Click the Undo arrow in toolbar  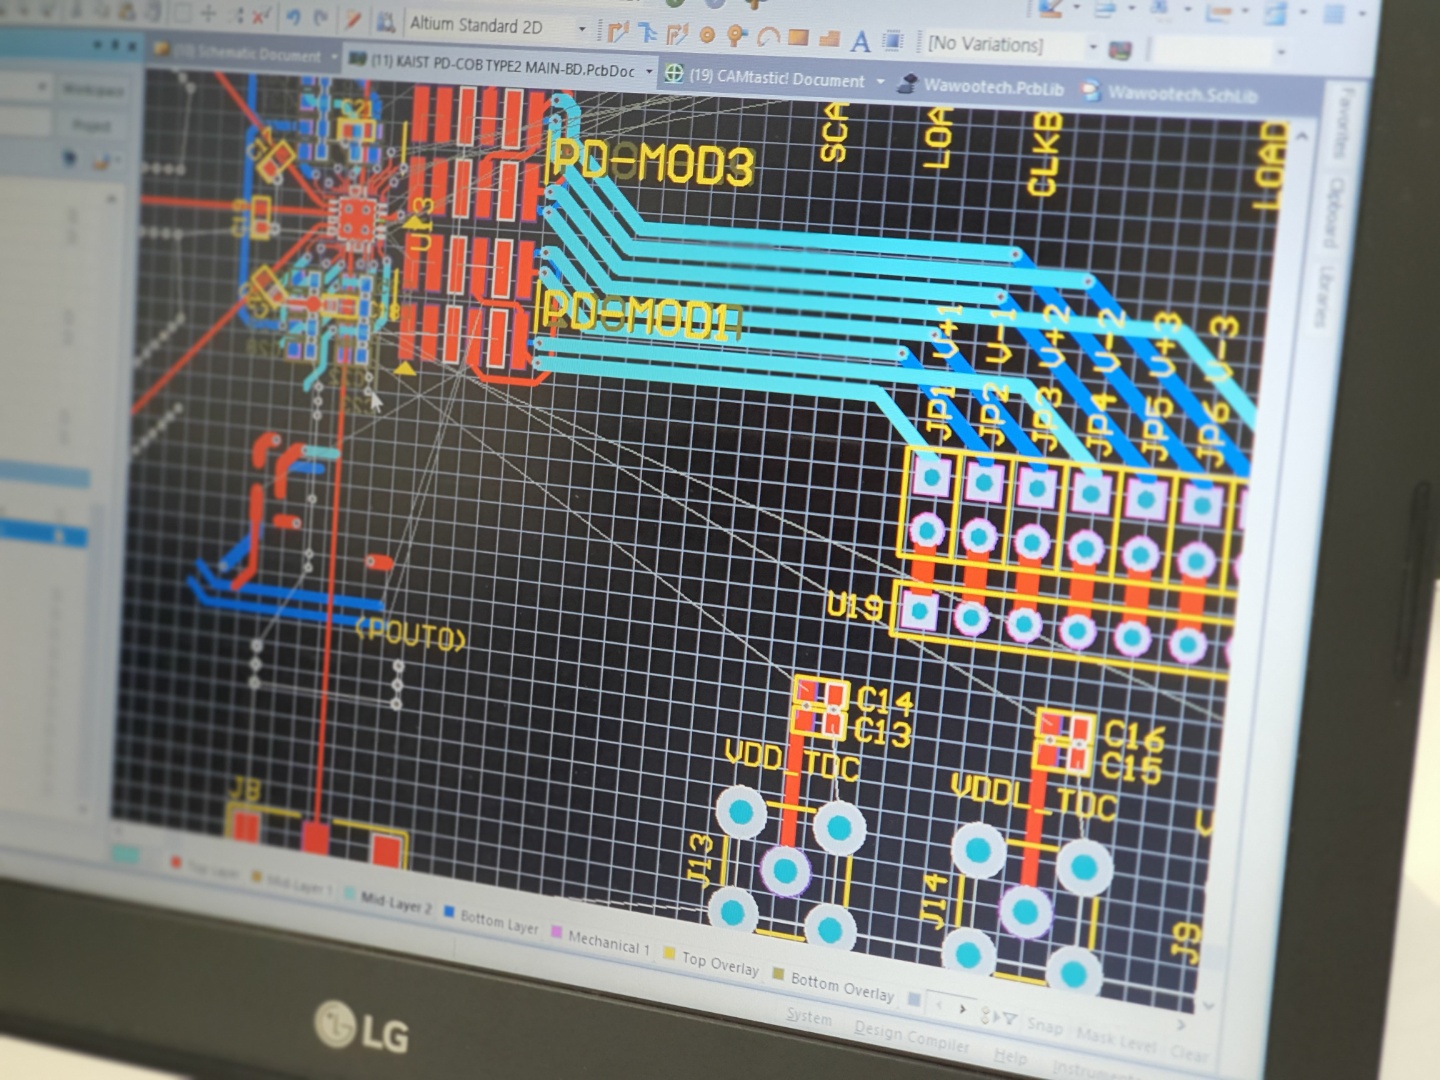pos(293,18)
